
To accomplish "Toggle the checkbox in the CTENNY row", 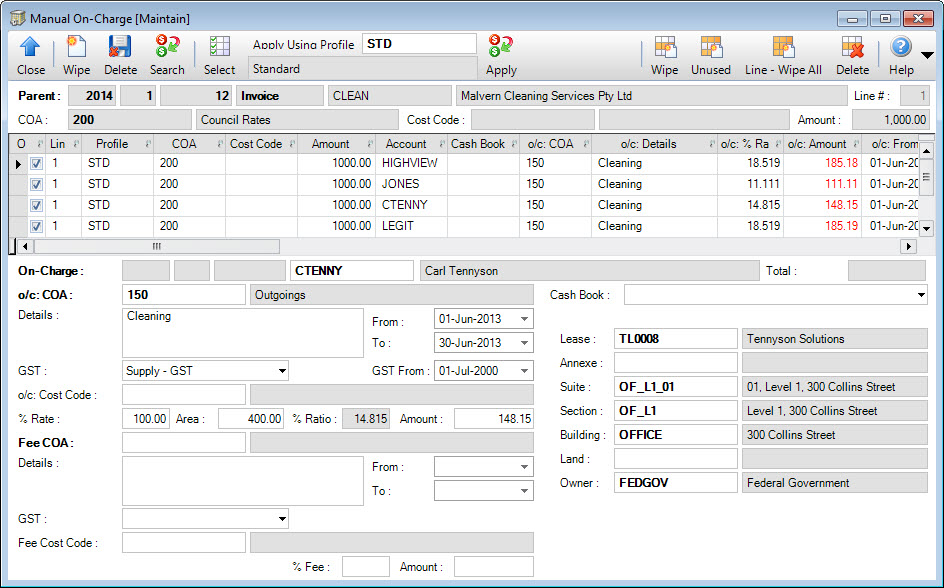I will tap(37, 205).
